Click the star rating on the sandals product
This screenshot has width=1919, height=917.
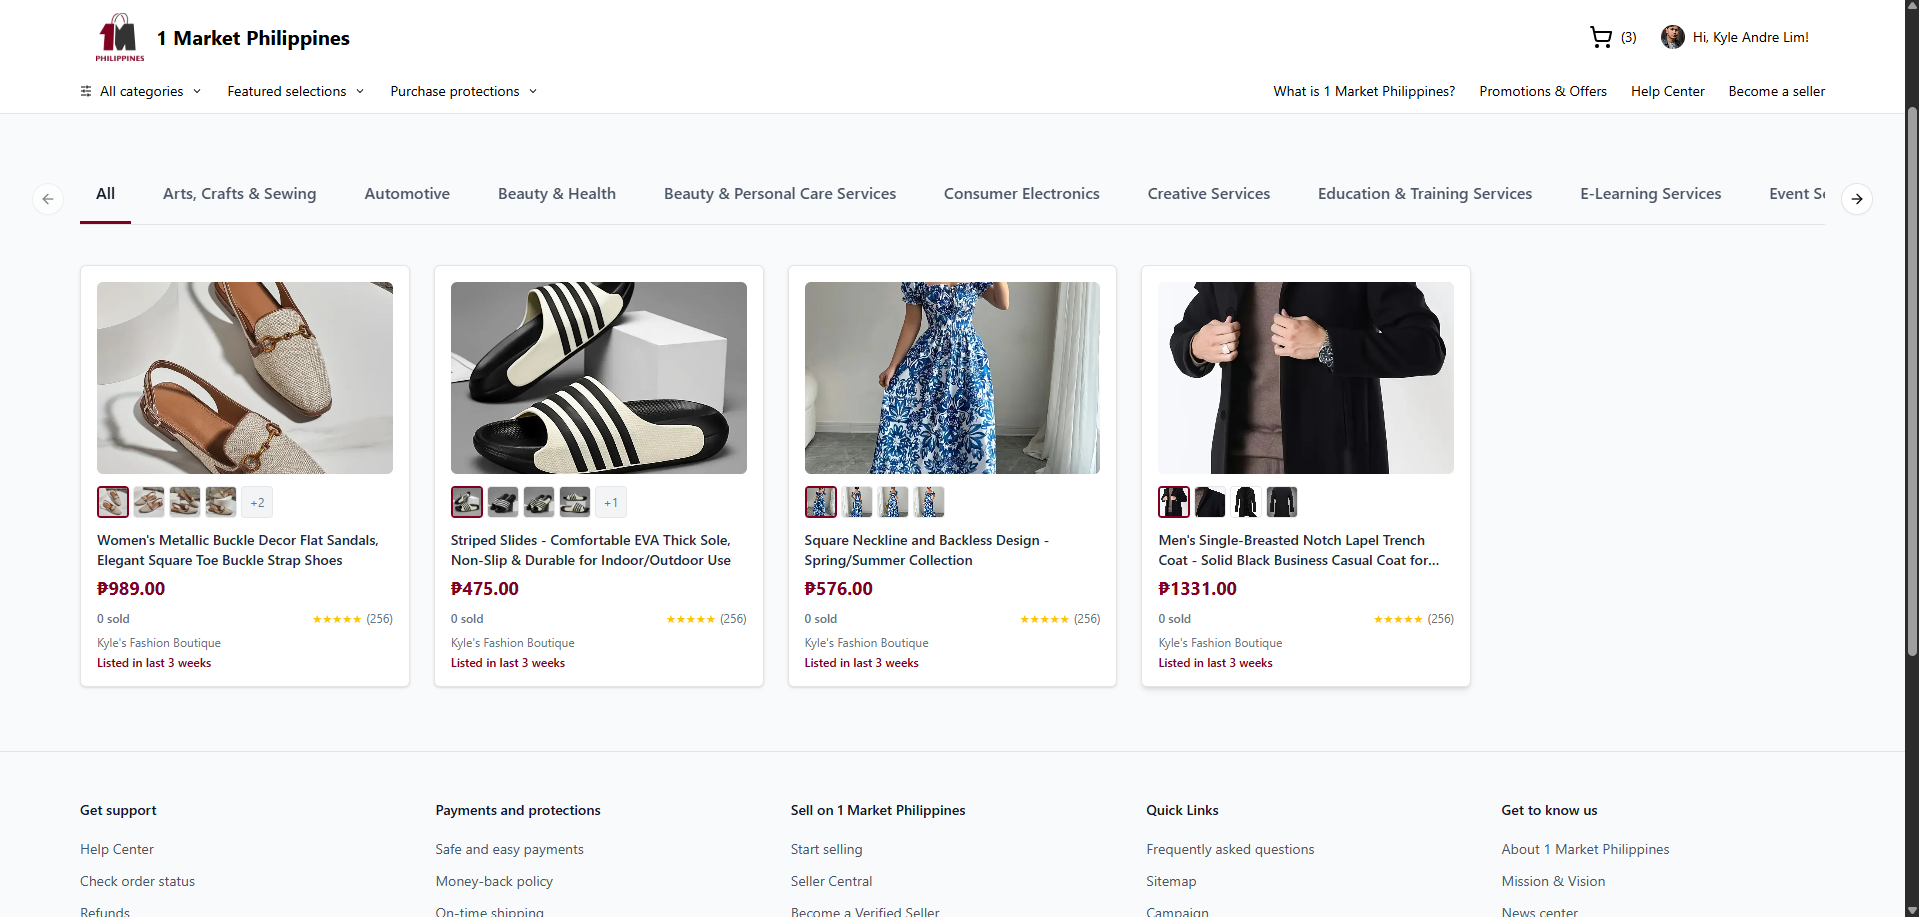pos(337,619)
